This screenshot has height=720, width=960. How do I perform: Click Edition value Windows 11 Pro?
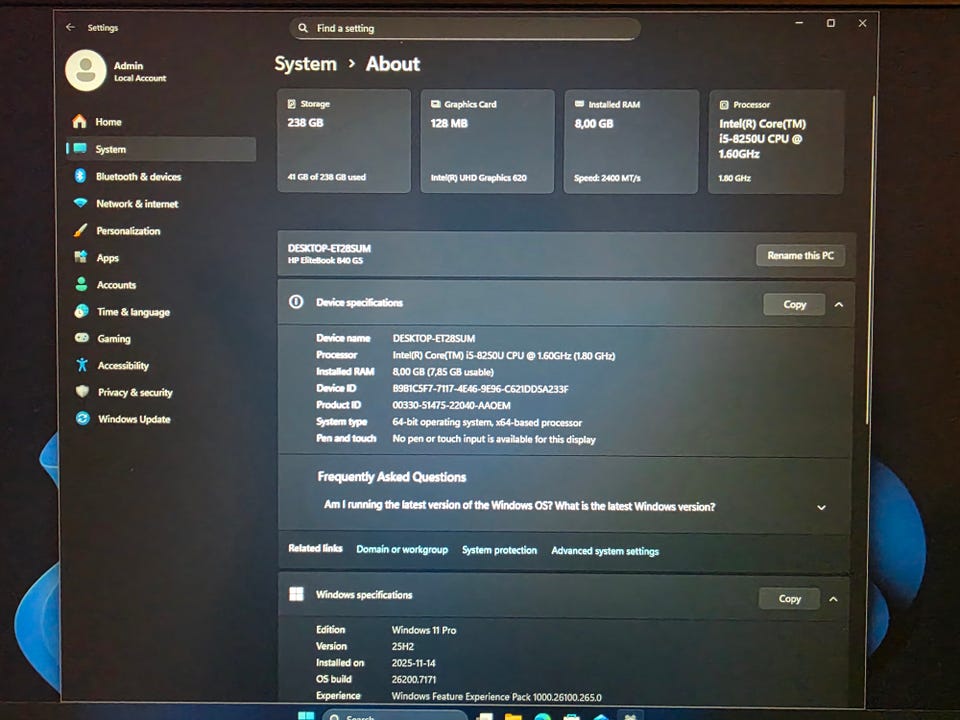coord(424,630)
